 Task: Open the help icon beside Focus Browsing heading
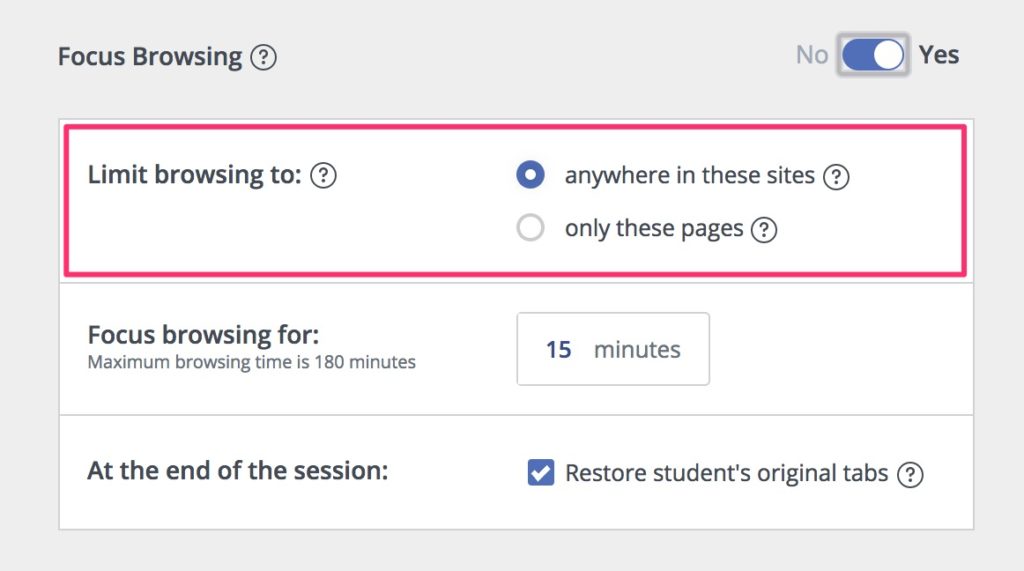click(263, 57)
